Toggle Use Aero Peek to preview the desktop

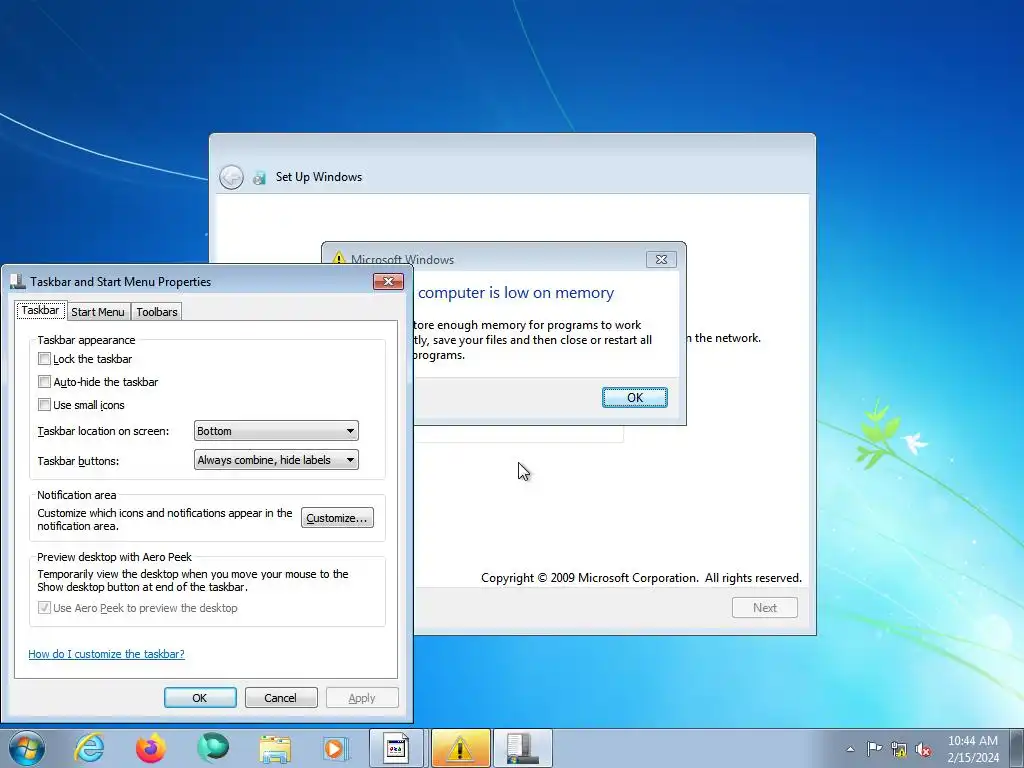click(x=44, y=607)
